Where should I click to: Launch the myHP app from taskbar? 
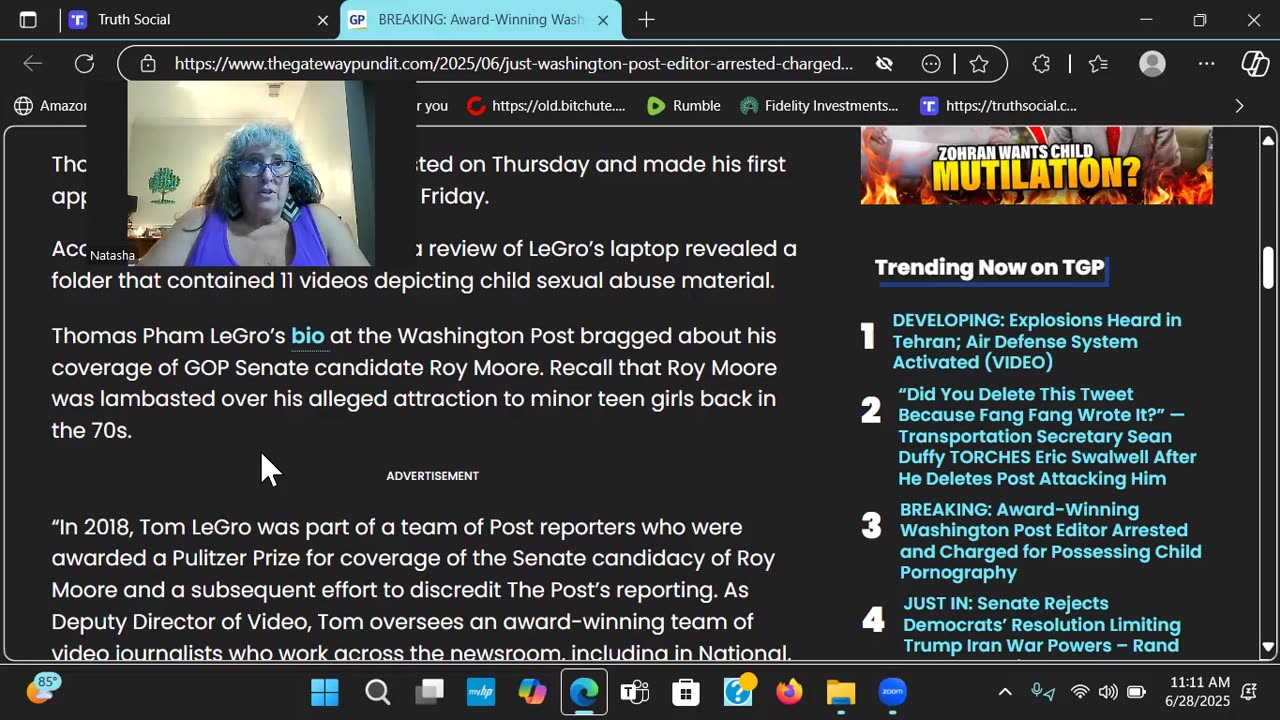pyautogui.click(x=481, y=692)
